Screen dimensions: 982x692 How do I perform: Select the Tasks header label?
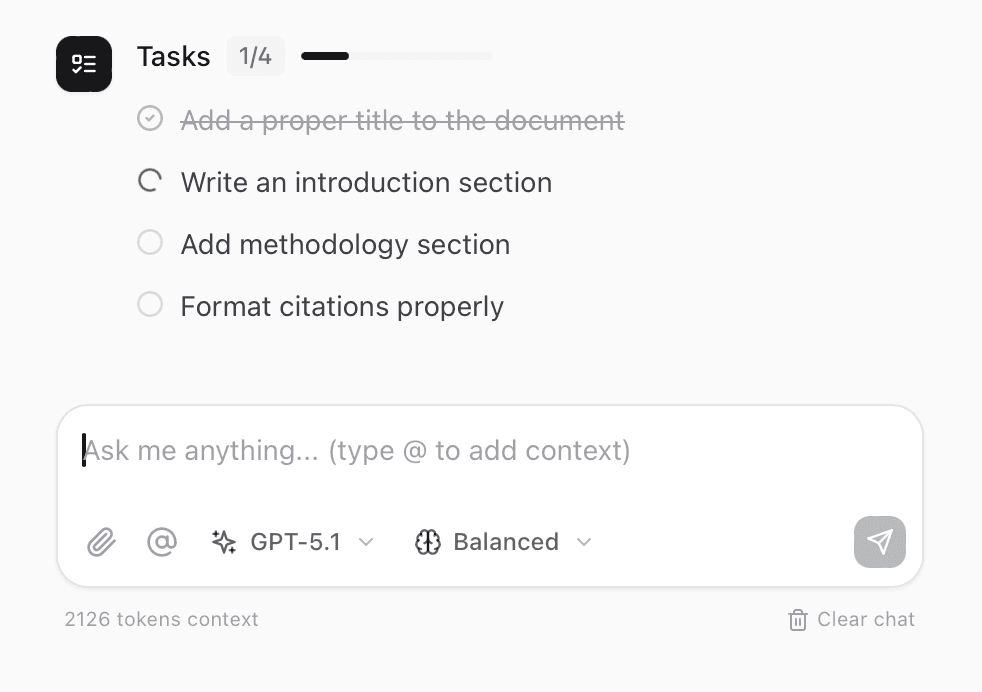click(173, 57)
